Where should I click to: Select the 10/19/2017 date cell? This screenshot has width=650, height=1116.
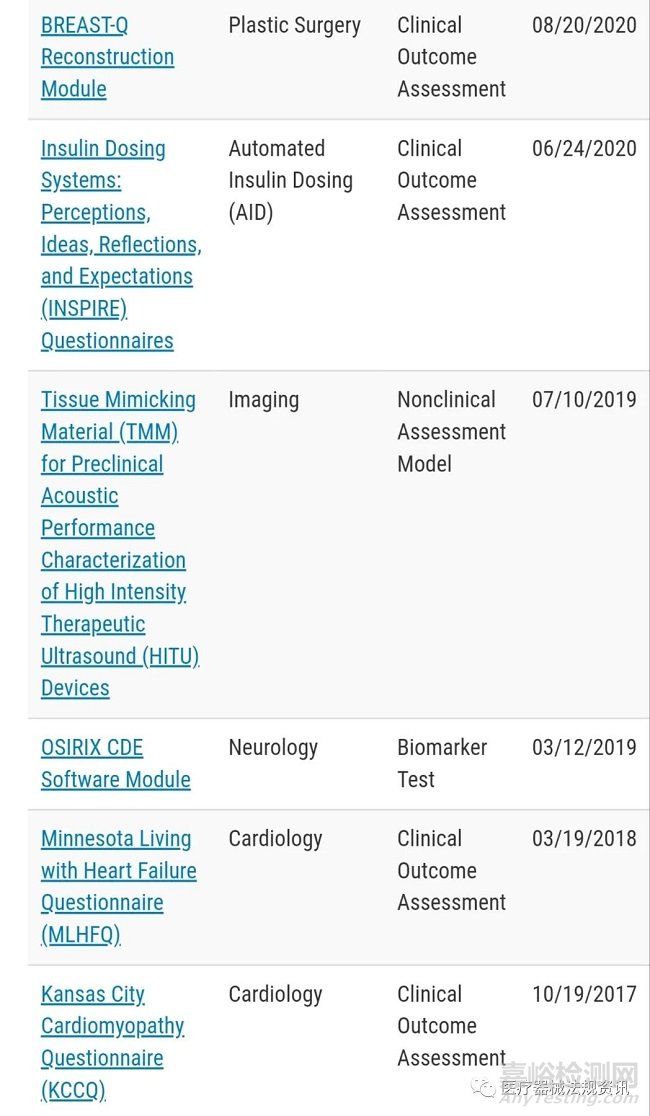tap(584, 995)
